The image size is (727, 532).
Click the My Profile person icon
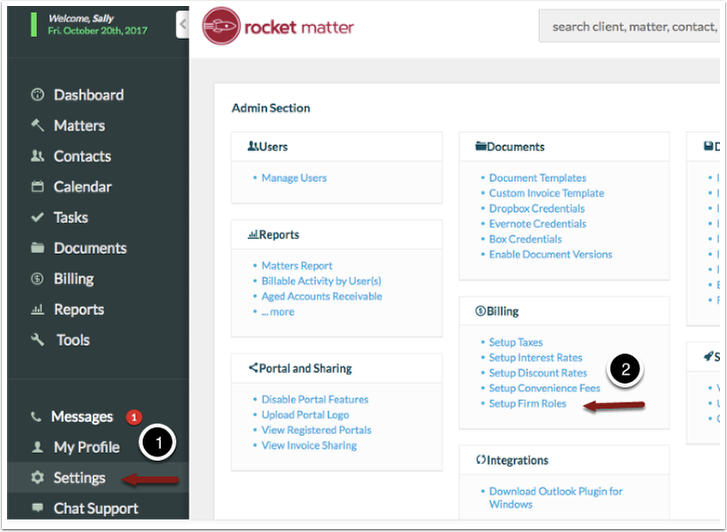(x=37, y=447)
